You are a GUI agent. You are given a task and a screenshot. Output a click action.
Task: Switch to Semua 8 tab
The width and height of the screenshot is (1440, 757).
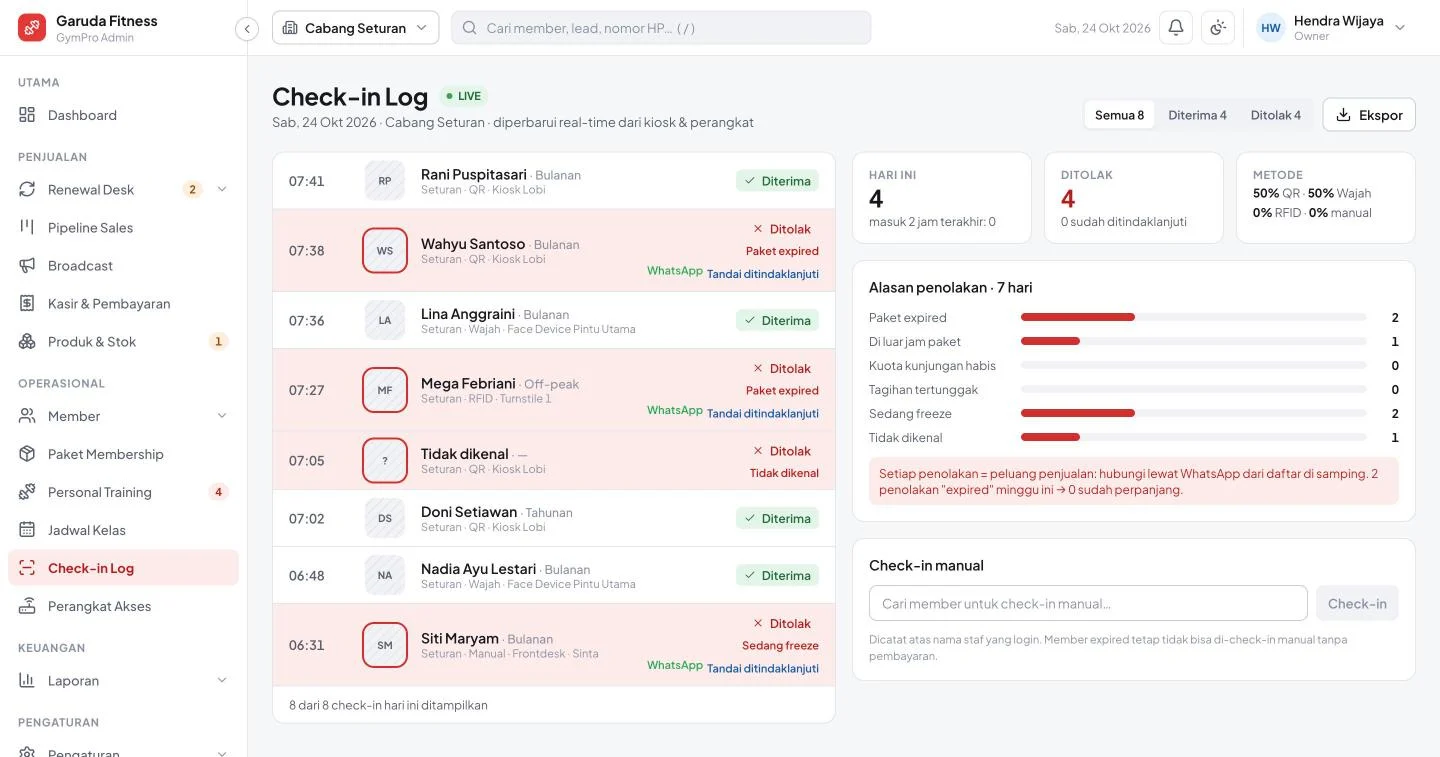[x=1119, y=115]
